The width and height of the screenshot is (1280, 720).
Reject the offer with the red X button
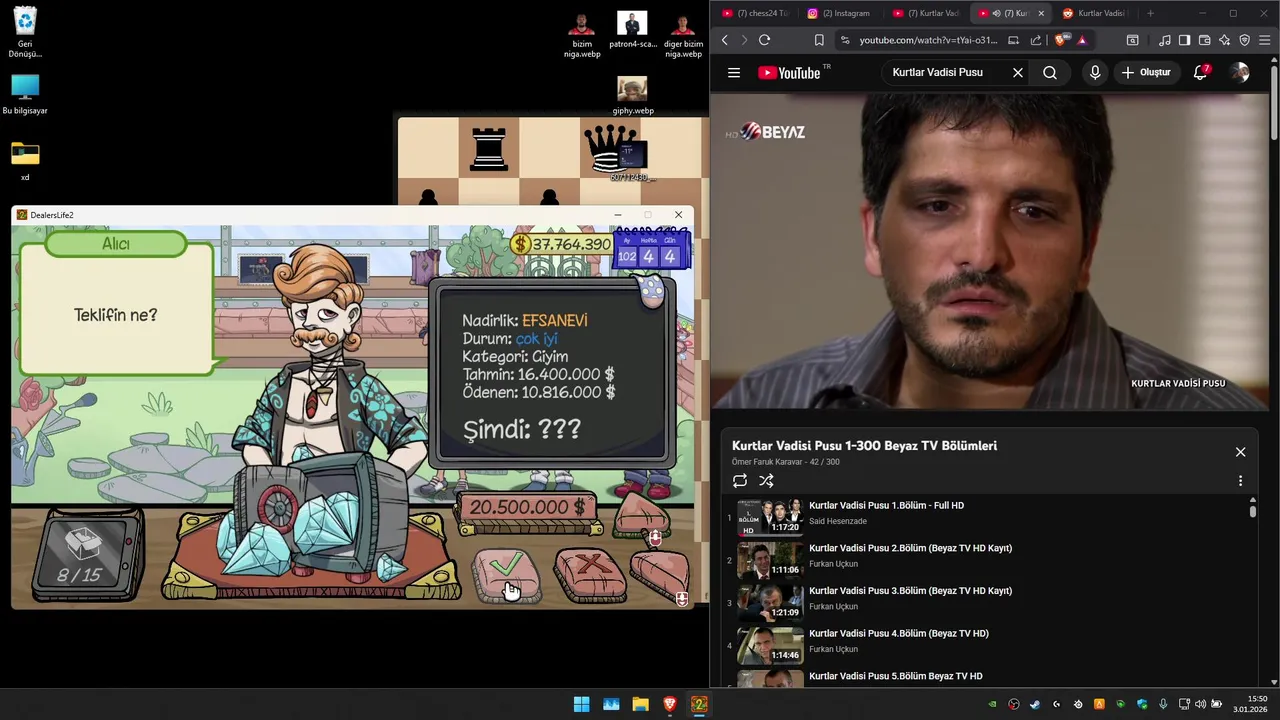pyautogui.click(x=590, y=574)
